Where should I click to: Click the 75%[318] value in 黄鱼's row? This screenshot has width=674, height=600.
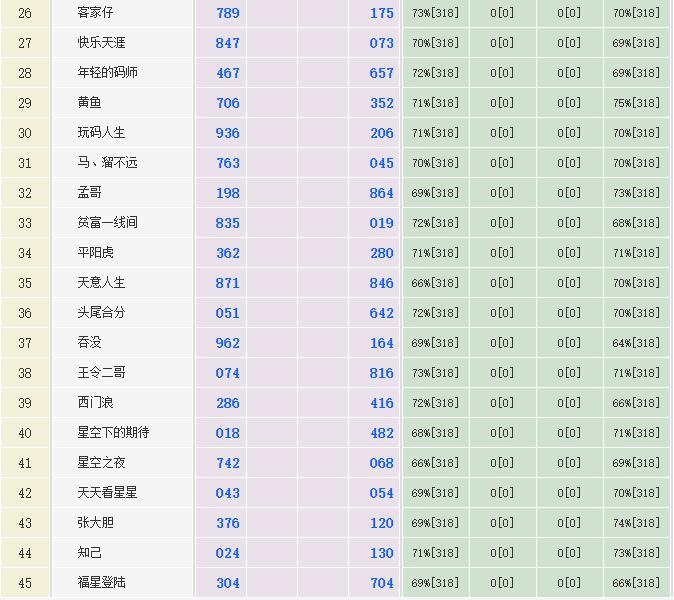[x=636, y=103]
